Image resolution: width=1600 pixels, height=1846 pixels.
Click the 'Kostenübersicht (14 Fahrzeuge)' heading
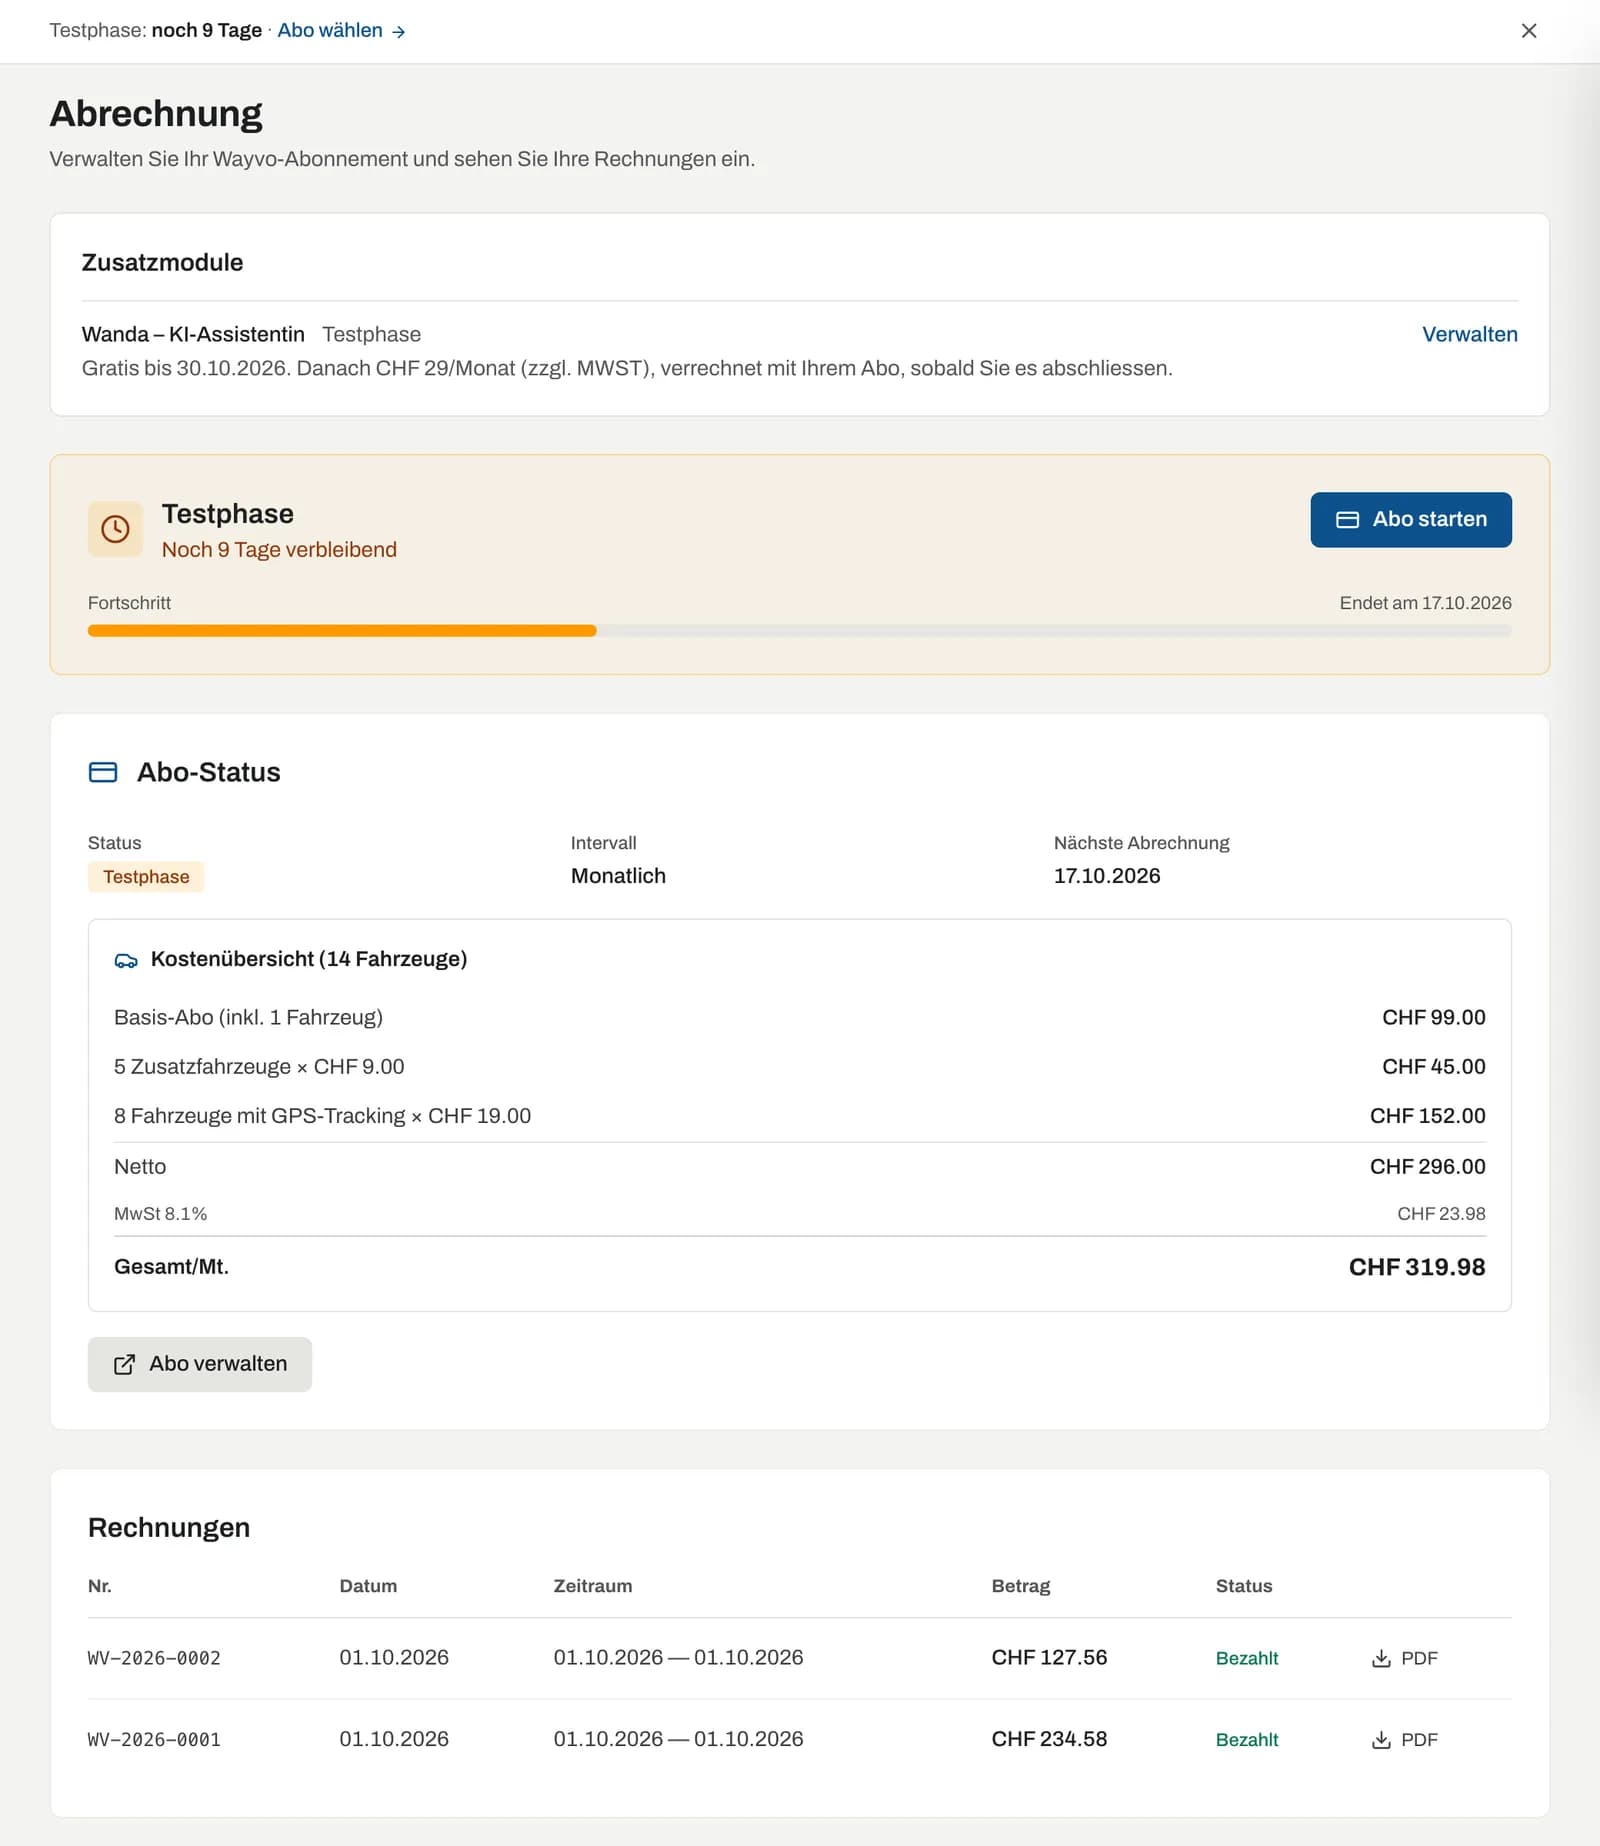point(309,959)
